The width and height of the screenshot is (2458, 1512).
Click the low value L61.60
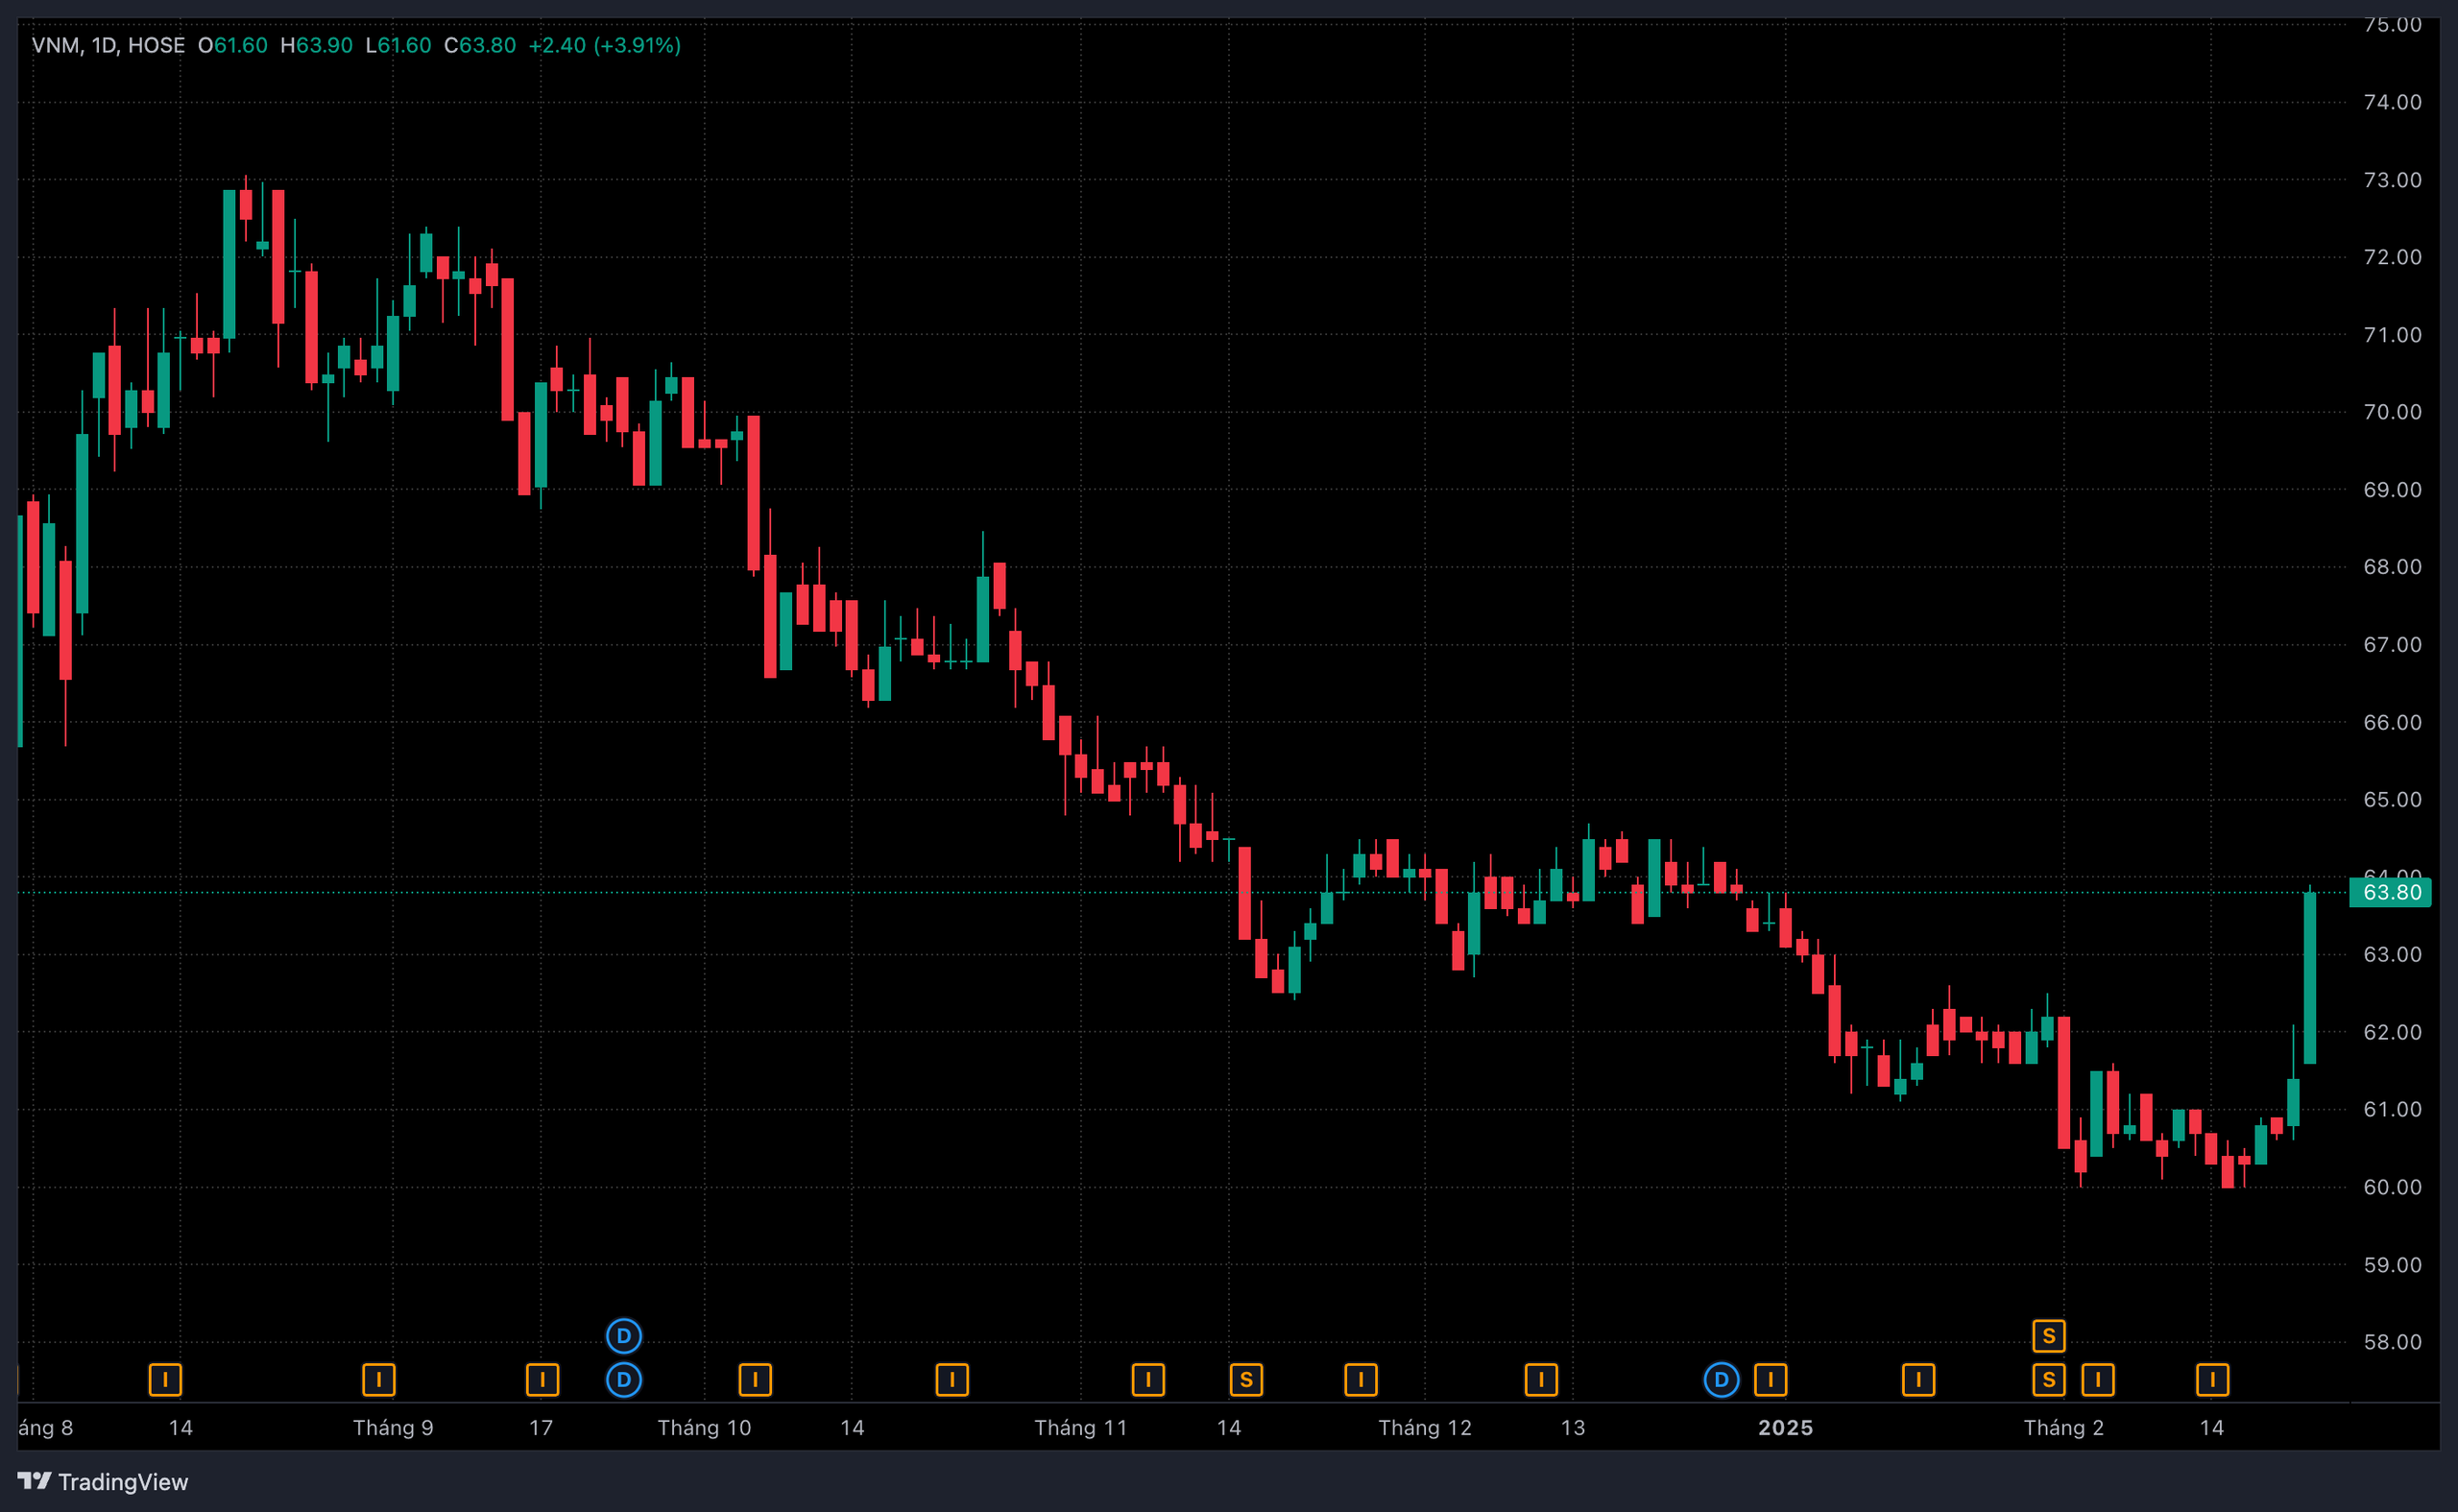click(398, 45)
